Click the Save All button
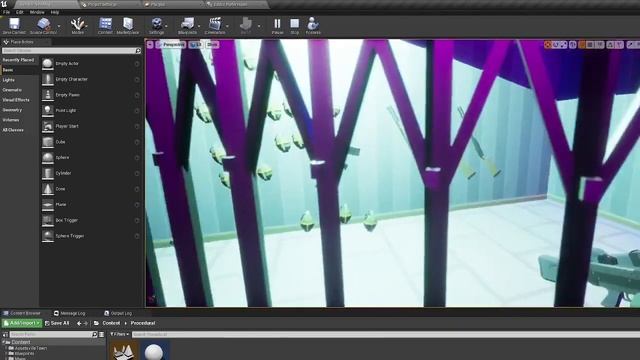This screenshot has width=640, height=360. (57, 323)
